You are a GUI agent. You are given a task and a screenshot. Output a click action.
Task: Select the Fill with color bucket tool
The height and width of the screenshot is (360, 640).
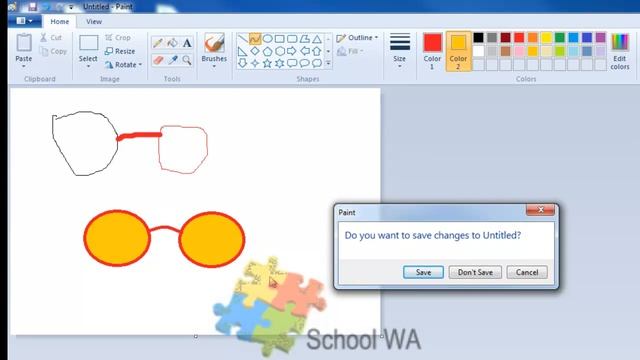(173, 43)
